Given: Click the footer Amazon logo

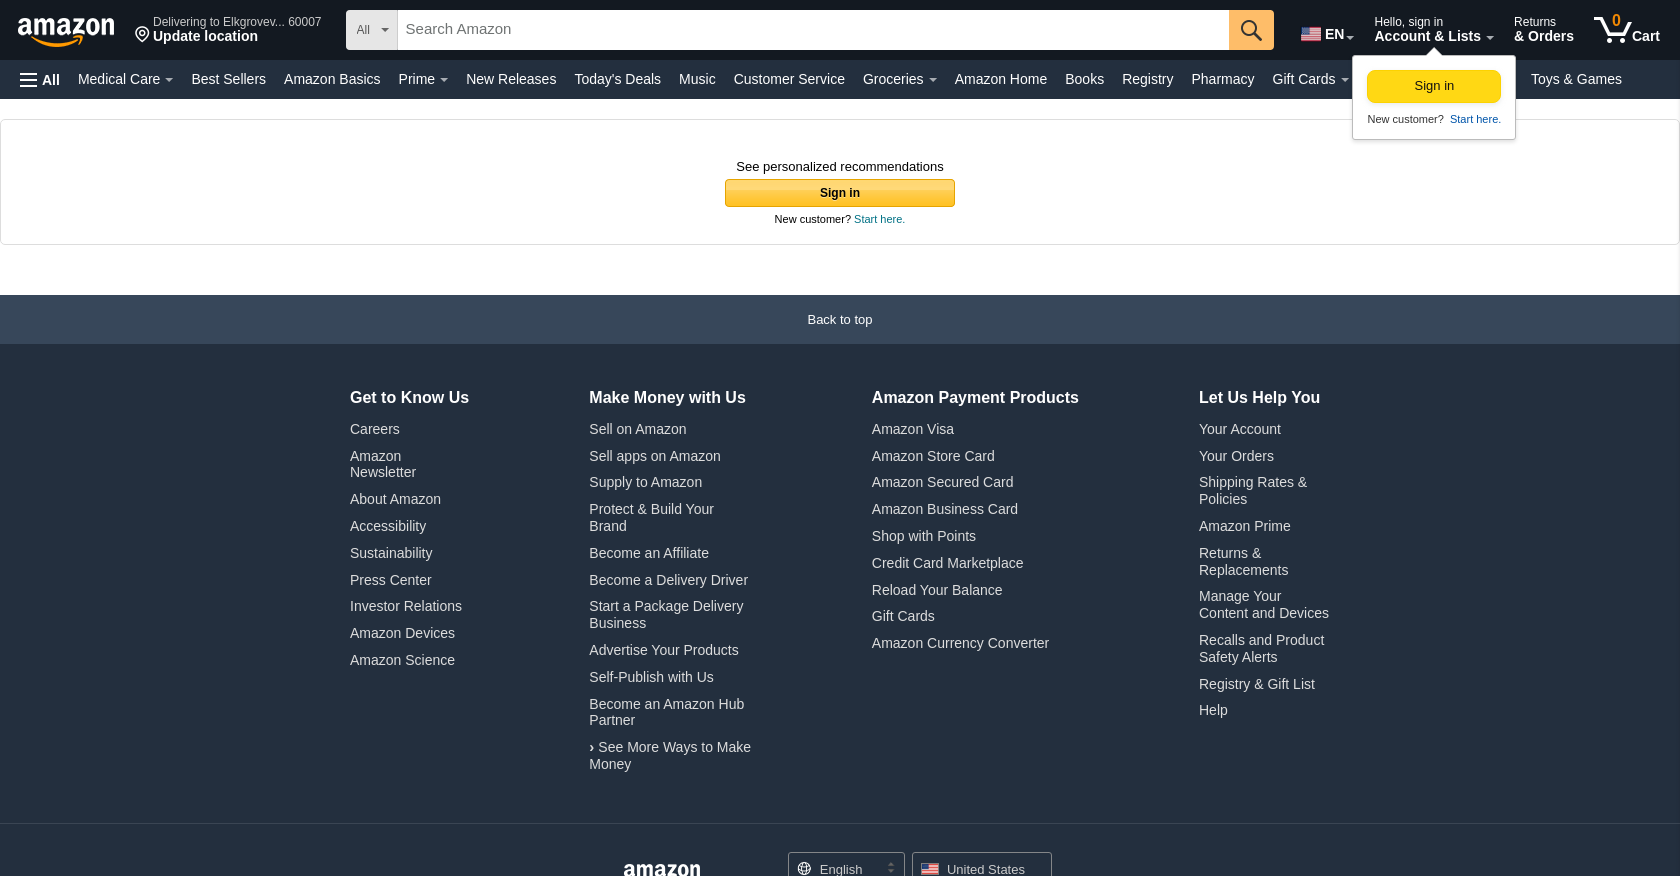Looking at the screenshot, I should click(x=662, y=869).
